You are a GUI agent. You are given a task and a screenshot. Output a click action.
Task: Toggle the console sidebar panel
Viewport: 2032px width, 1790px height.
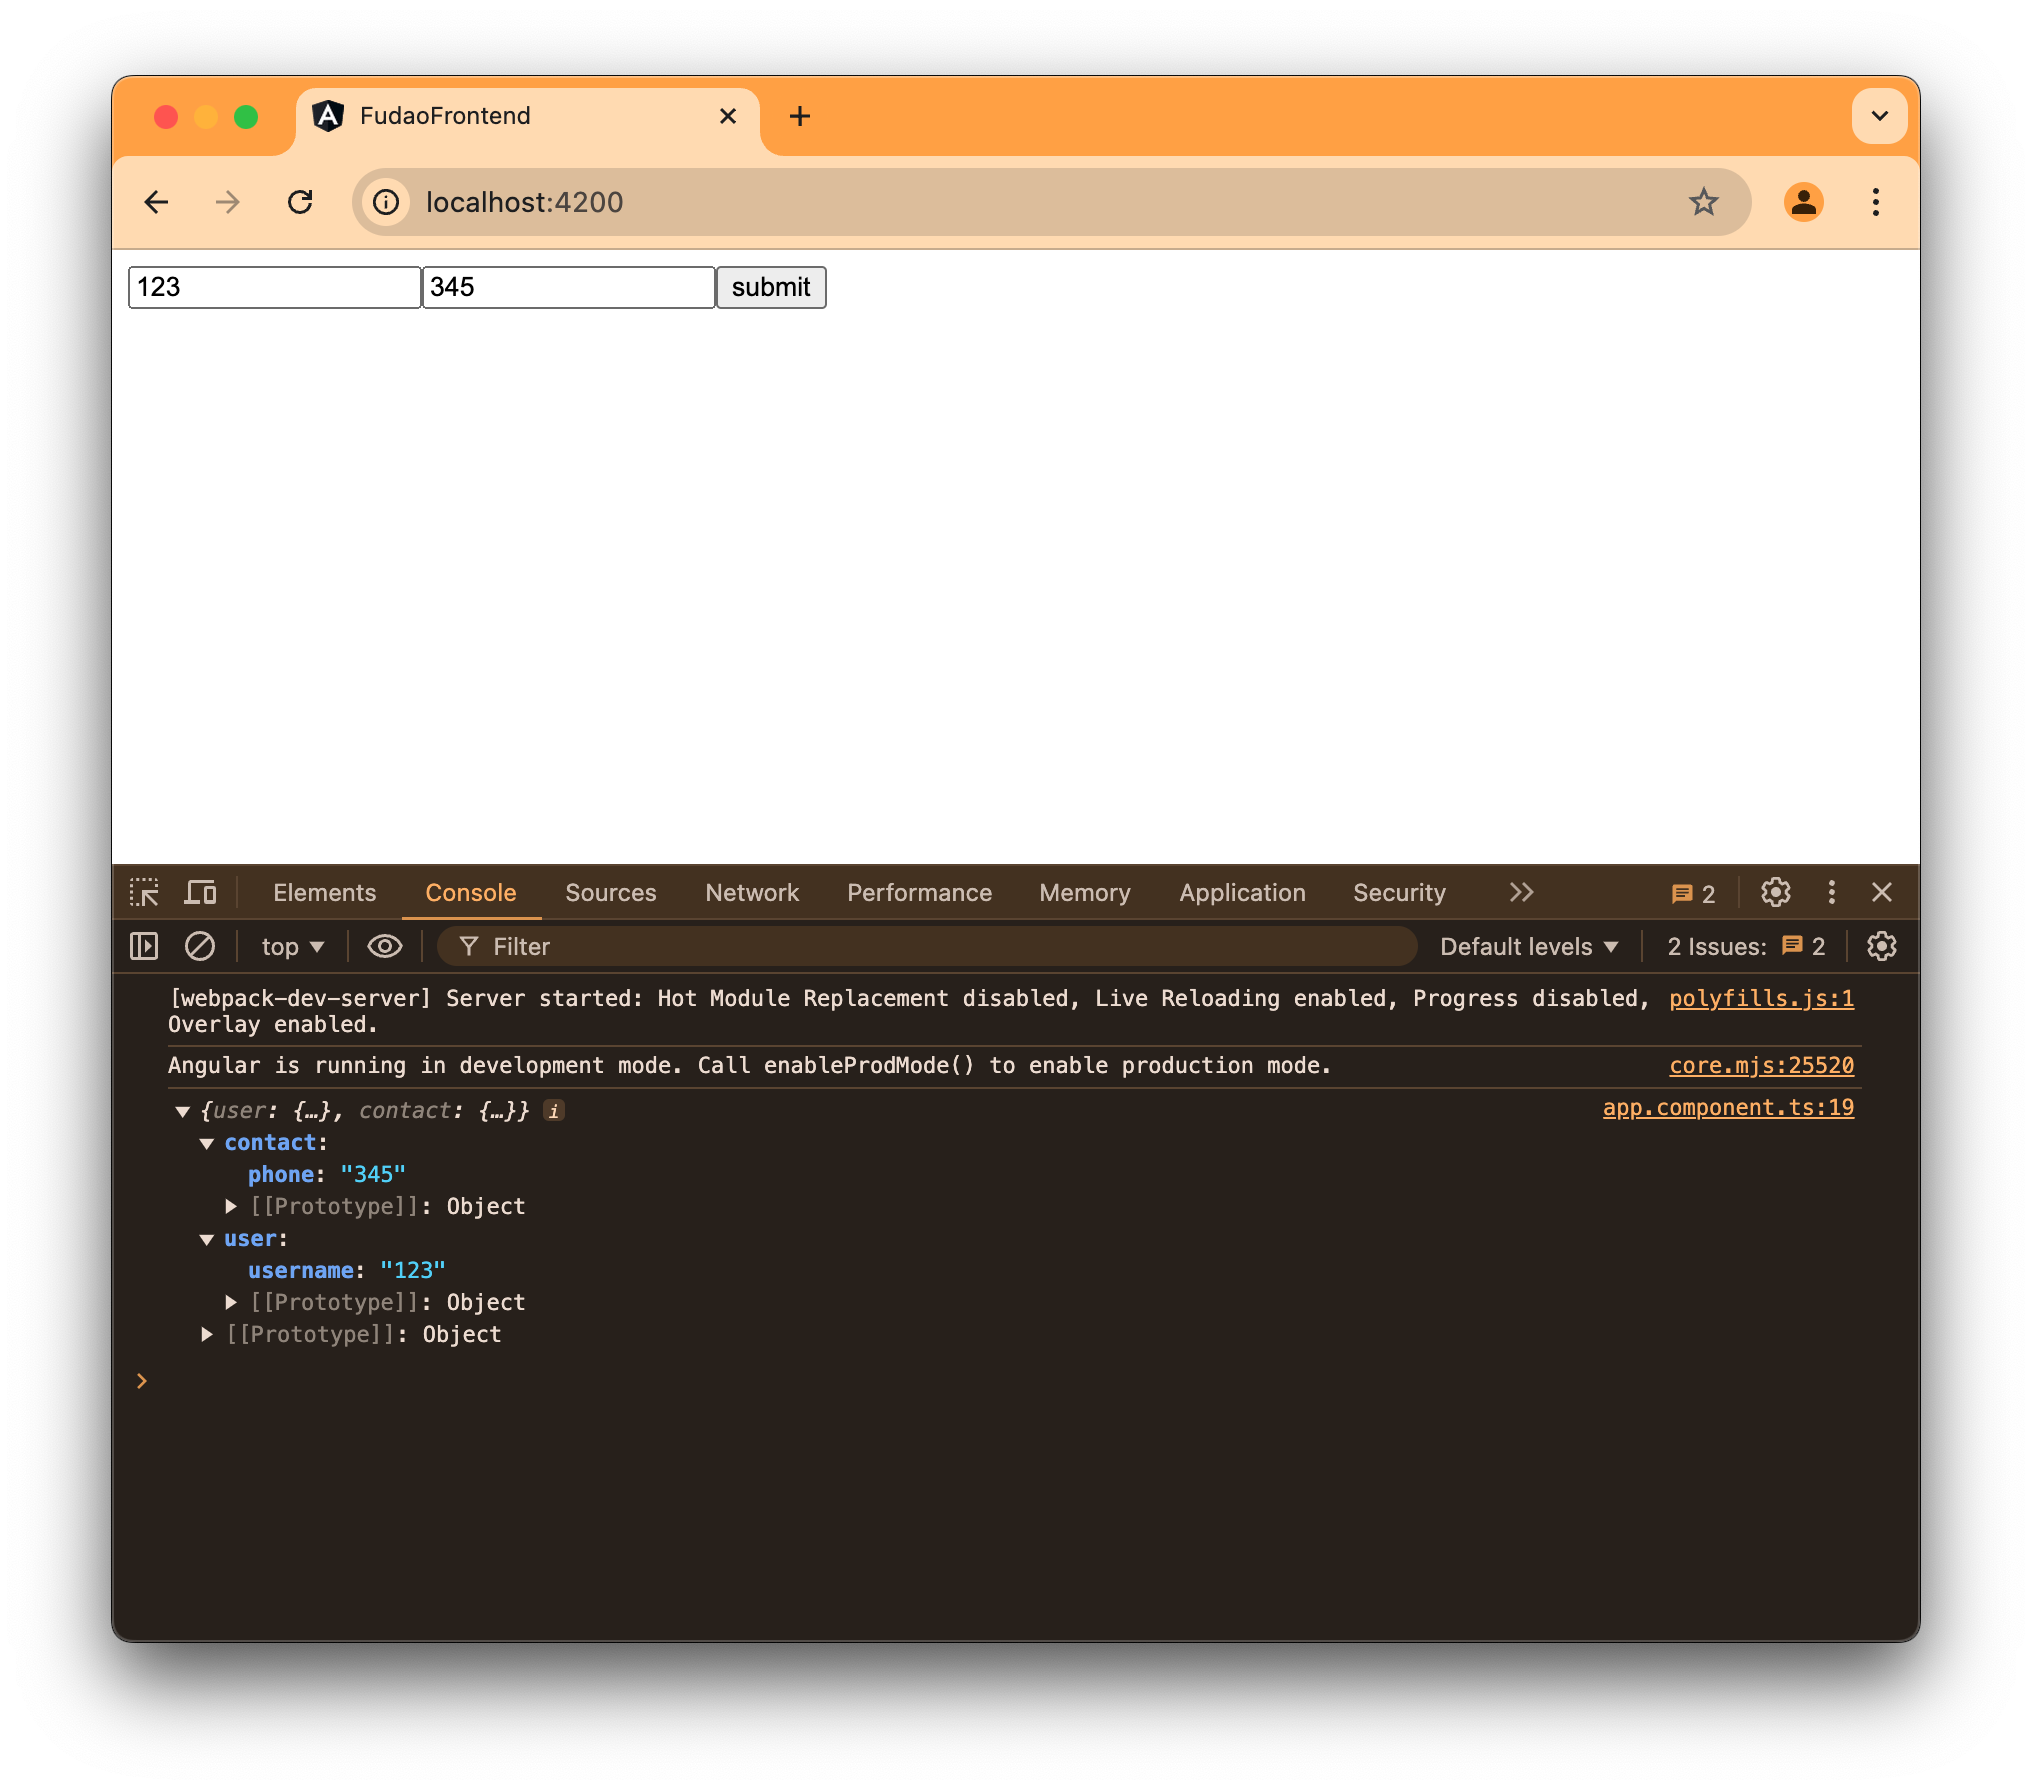[x=144, y=946]
